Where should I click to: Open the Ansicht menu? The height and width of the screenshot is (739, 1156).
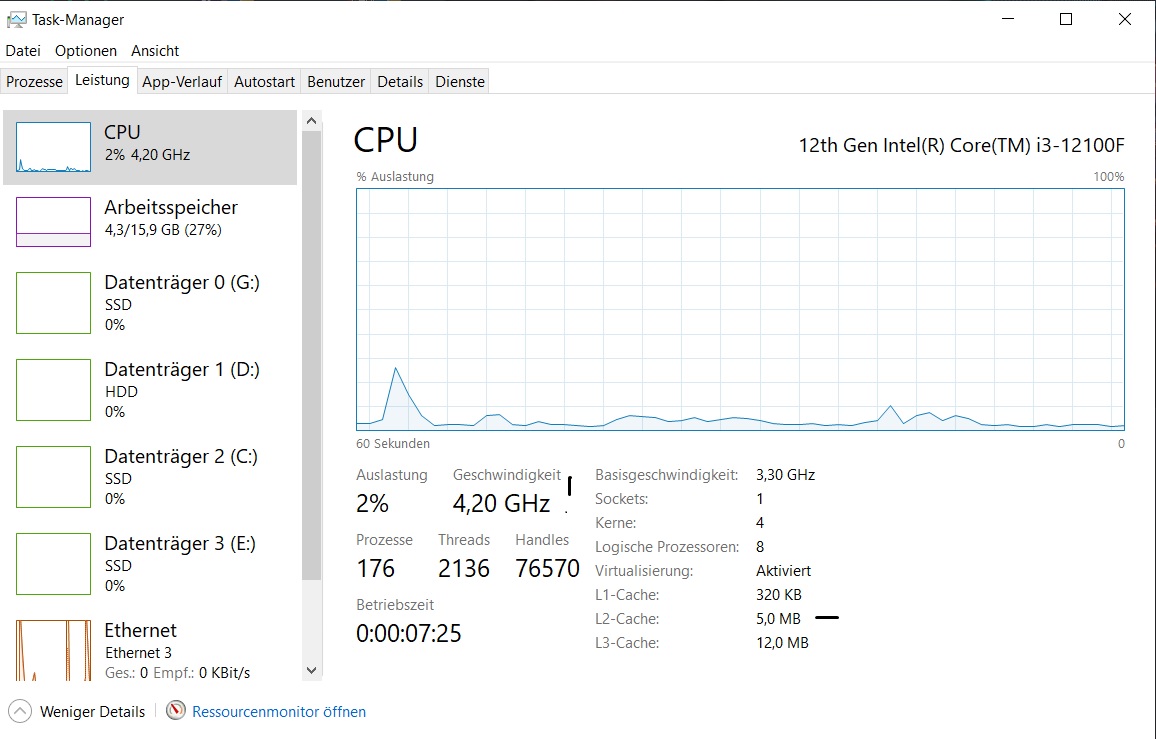click(155, 51)
